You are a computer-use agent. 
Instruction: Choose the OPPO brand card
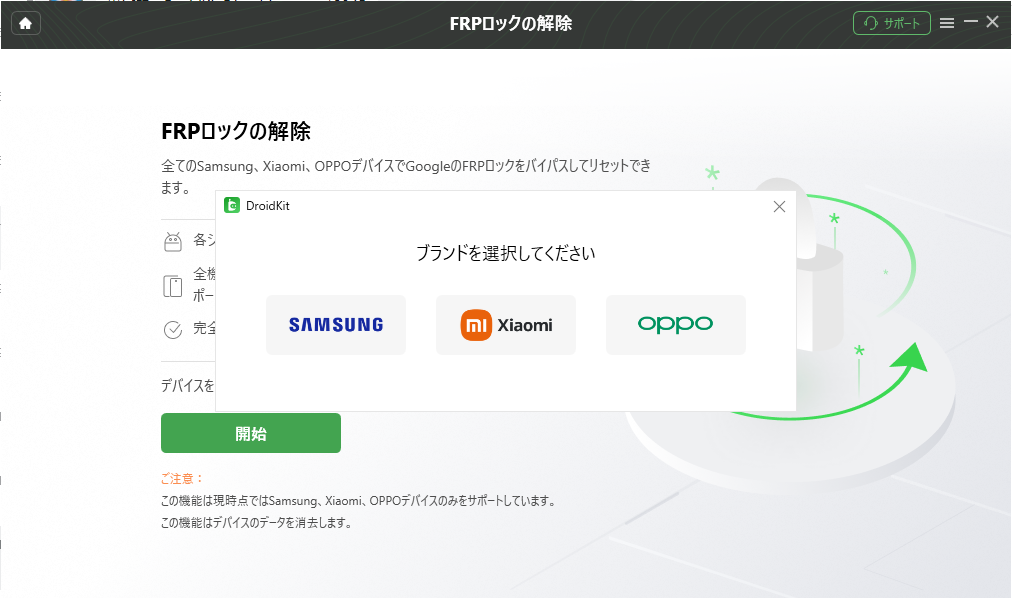(676, 324)
